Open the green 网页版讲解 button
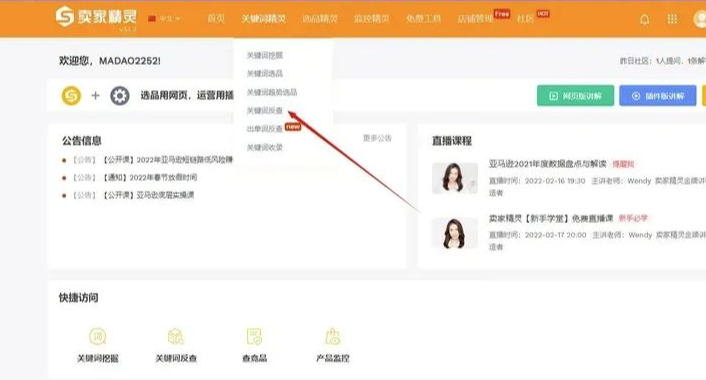The width and height of the screenshot is (706, 380). coord(575,96)
